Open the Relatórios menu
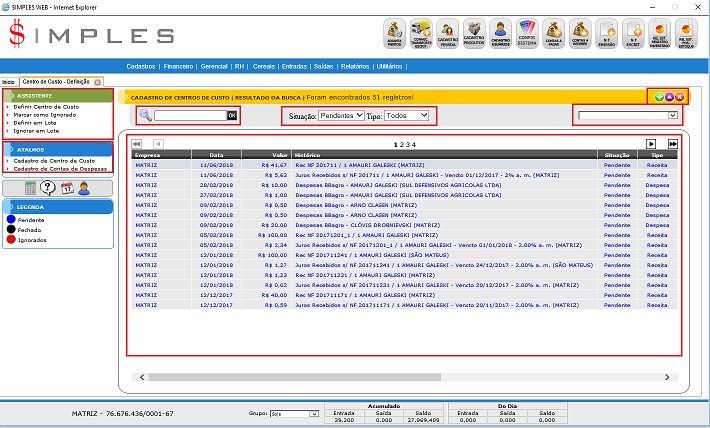 (356, 66)
